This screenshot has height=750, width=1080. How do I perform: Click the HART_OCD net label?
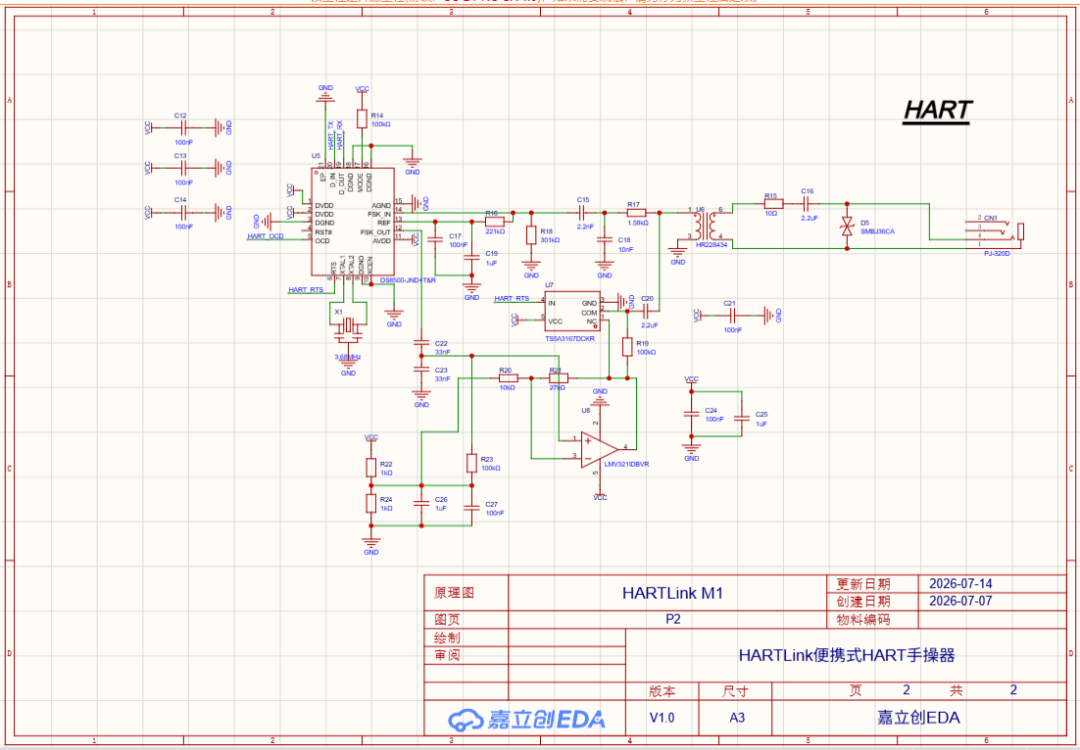[265, 237]
